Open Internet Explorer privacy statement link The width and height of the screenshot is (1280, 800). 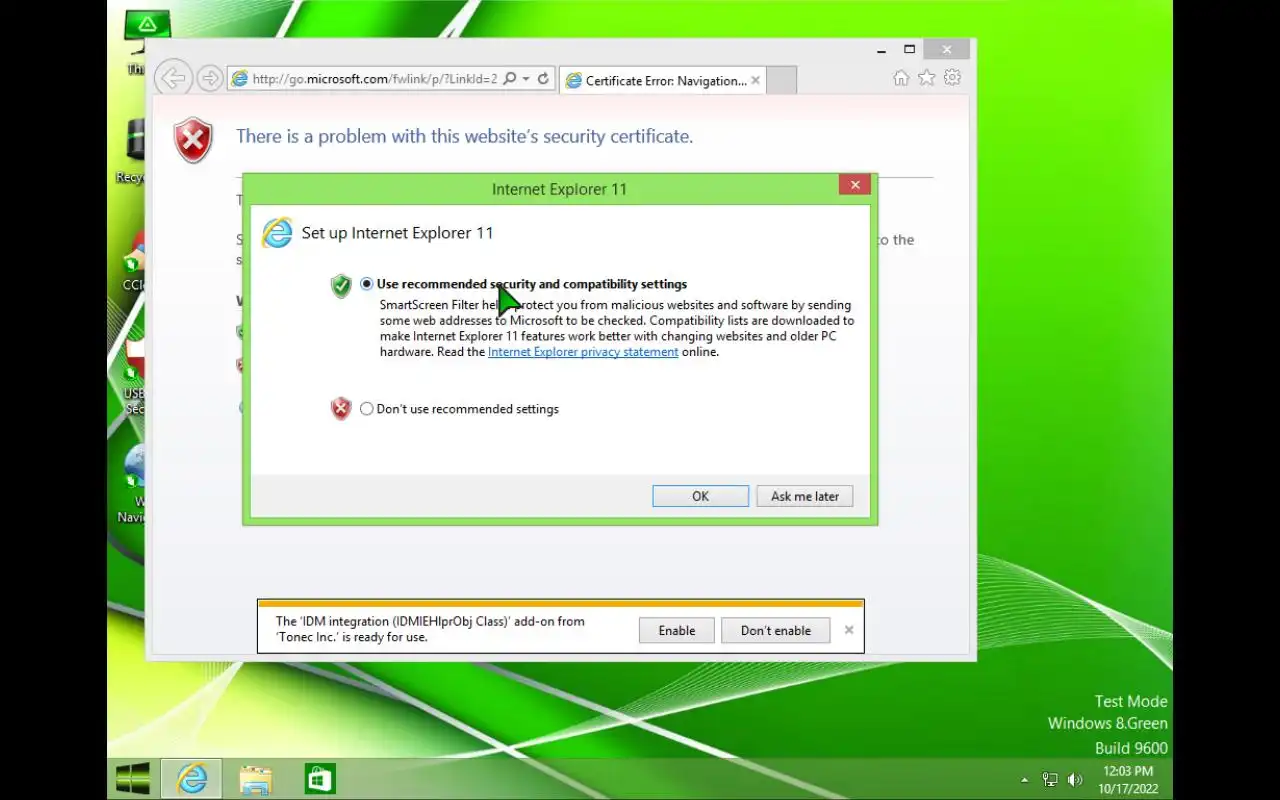(583, 352)
